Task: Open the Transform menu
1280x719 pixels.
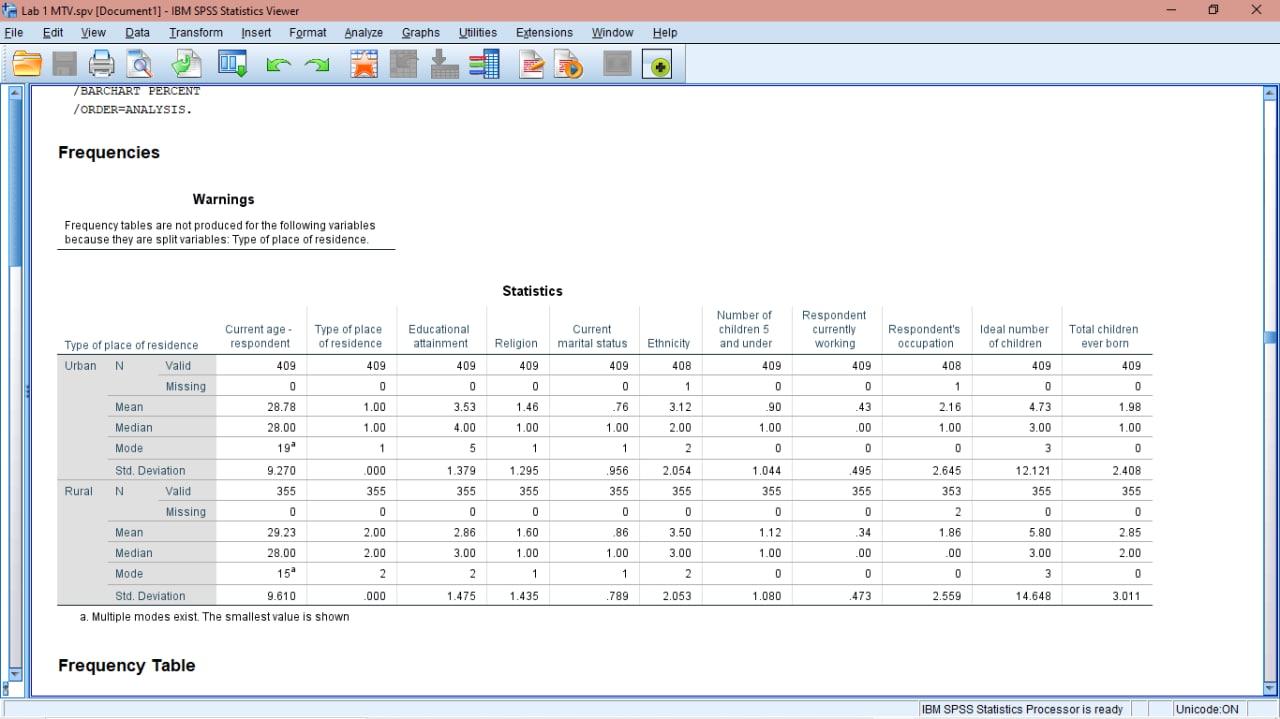Action: [195, 32]
